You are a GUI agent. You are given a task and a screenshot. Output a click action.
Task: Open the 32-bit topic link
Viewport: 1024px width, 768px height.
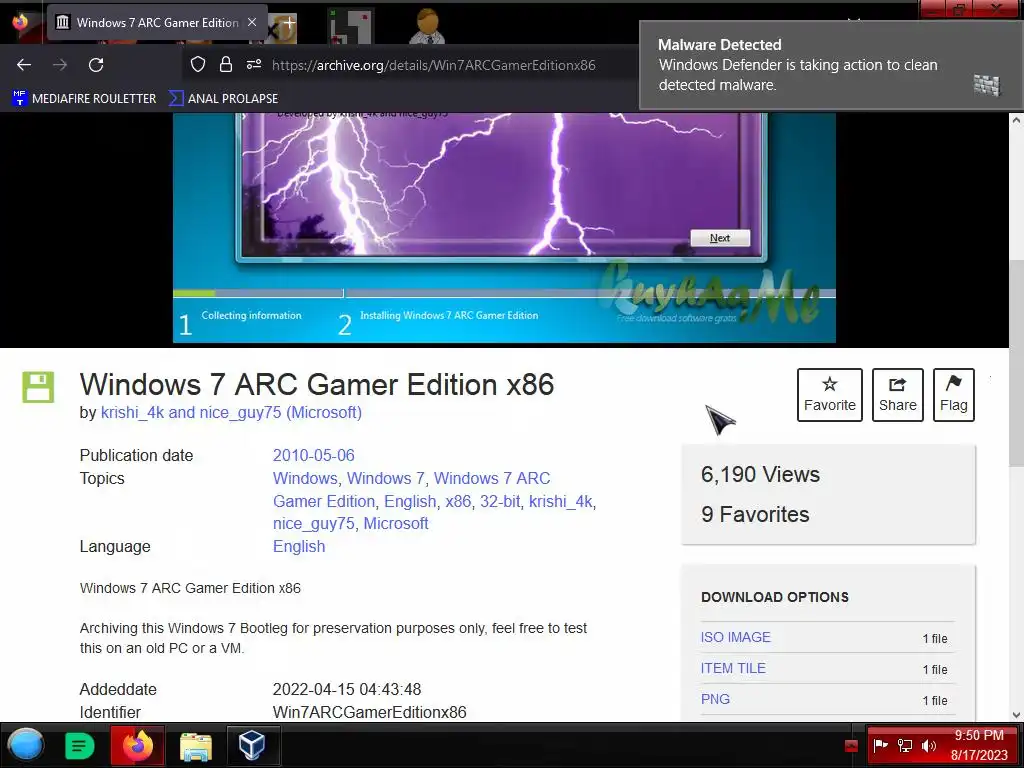500,501
